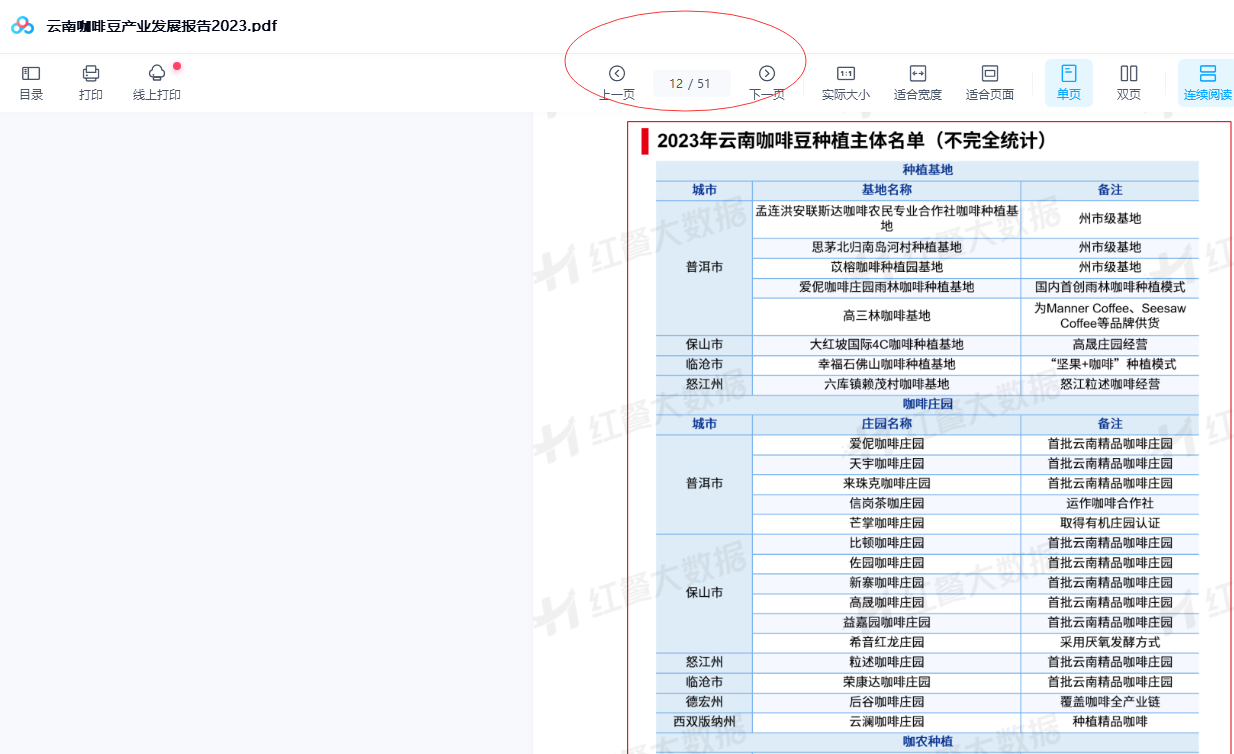Screen dimensions: 1234x754
Task: Click the 德宏州 city cell
Action: tap(704, 702)
